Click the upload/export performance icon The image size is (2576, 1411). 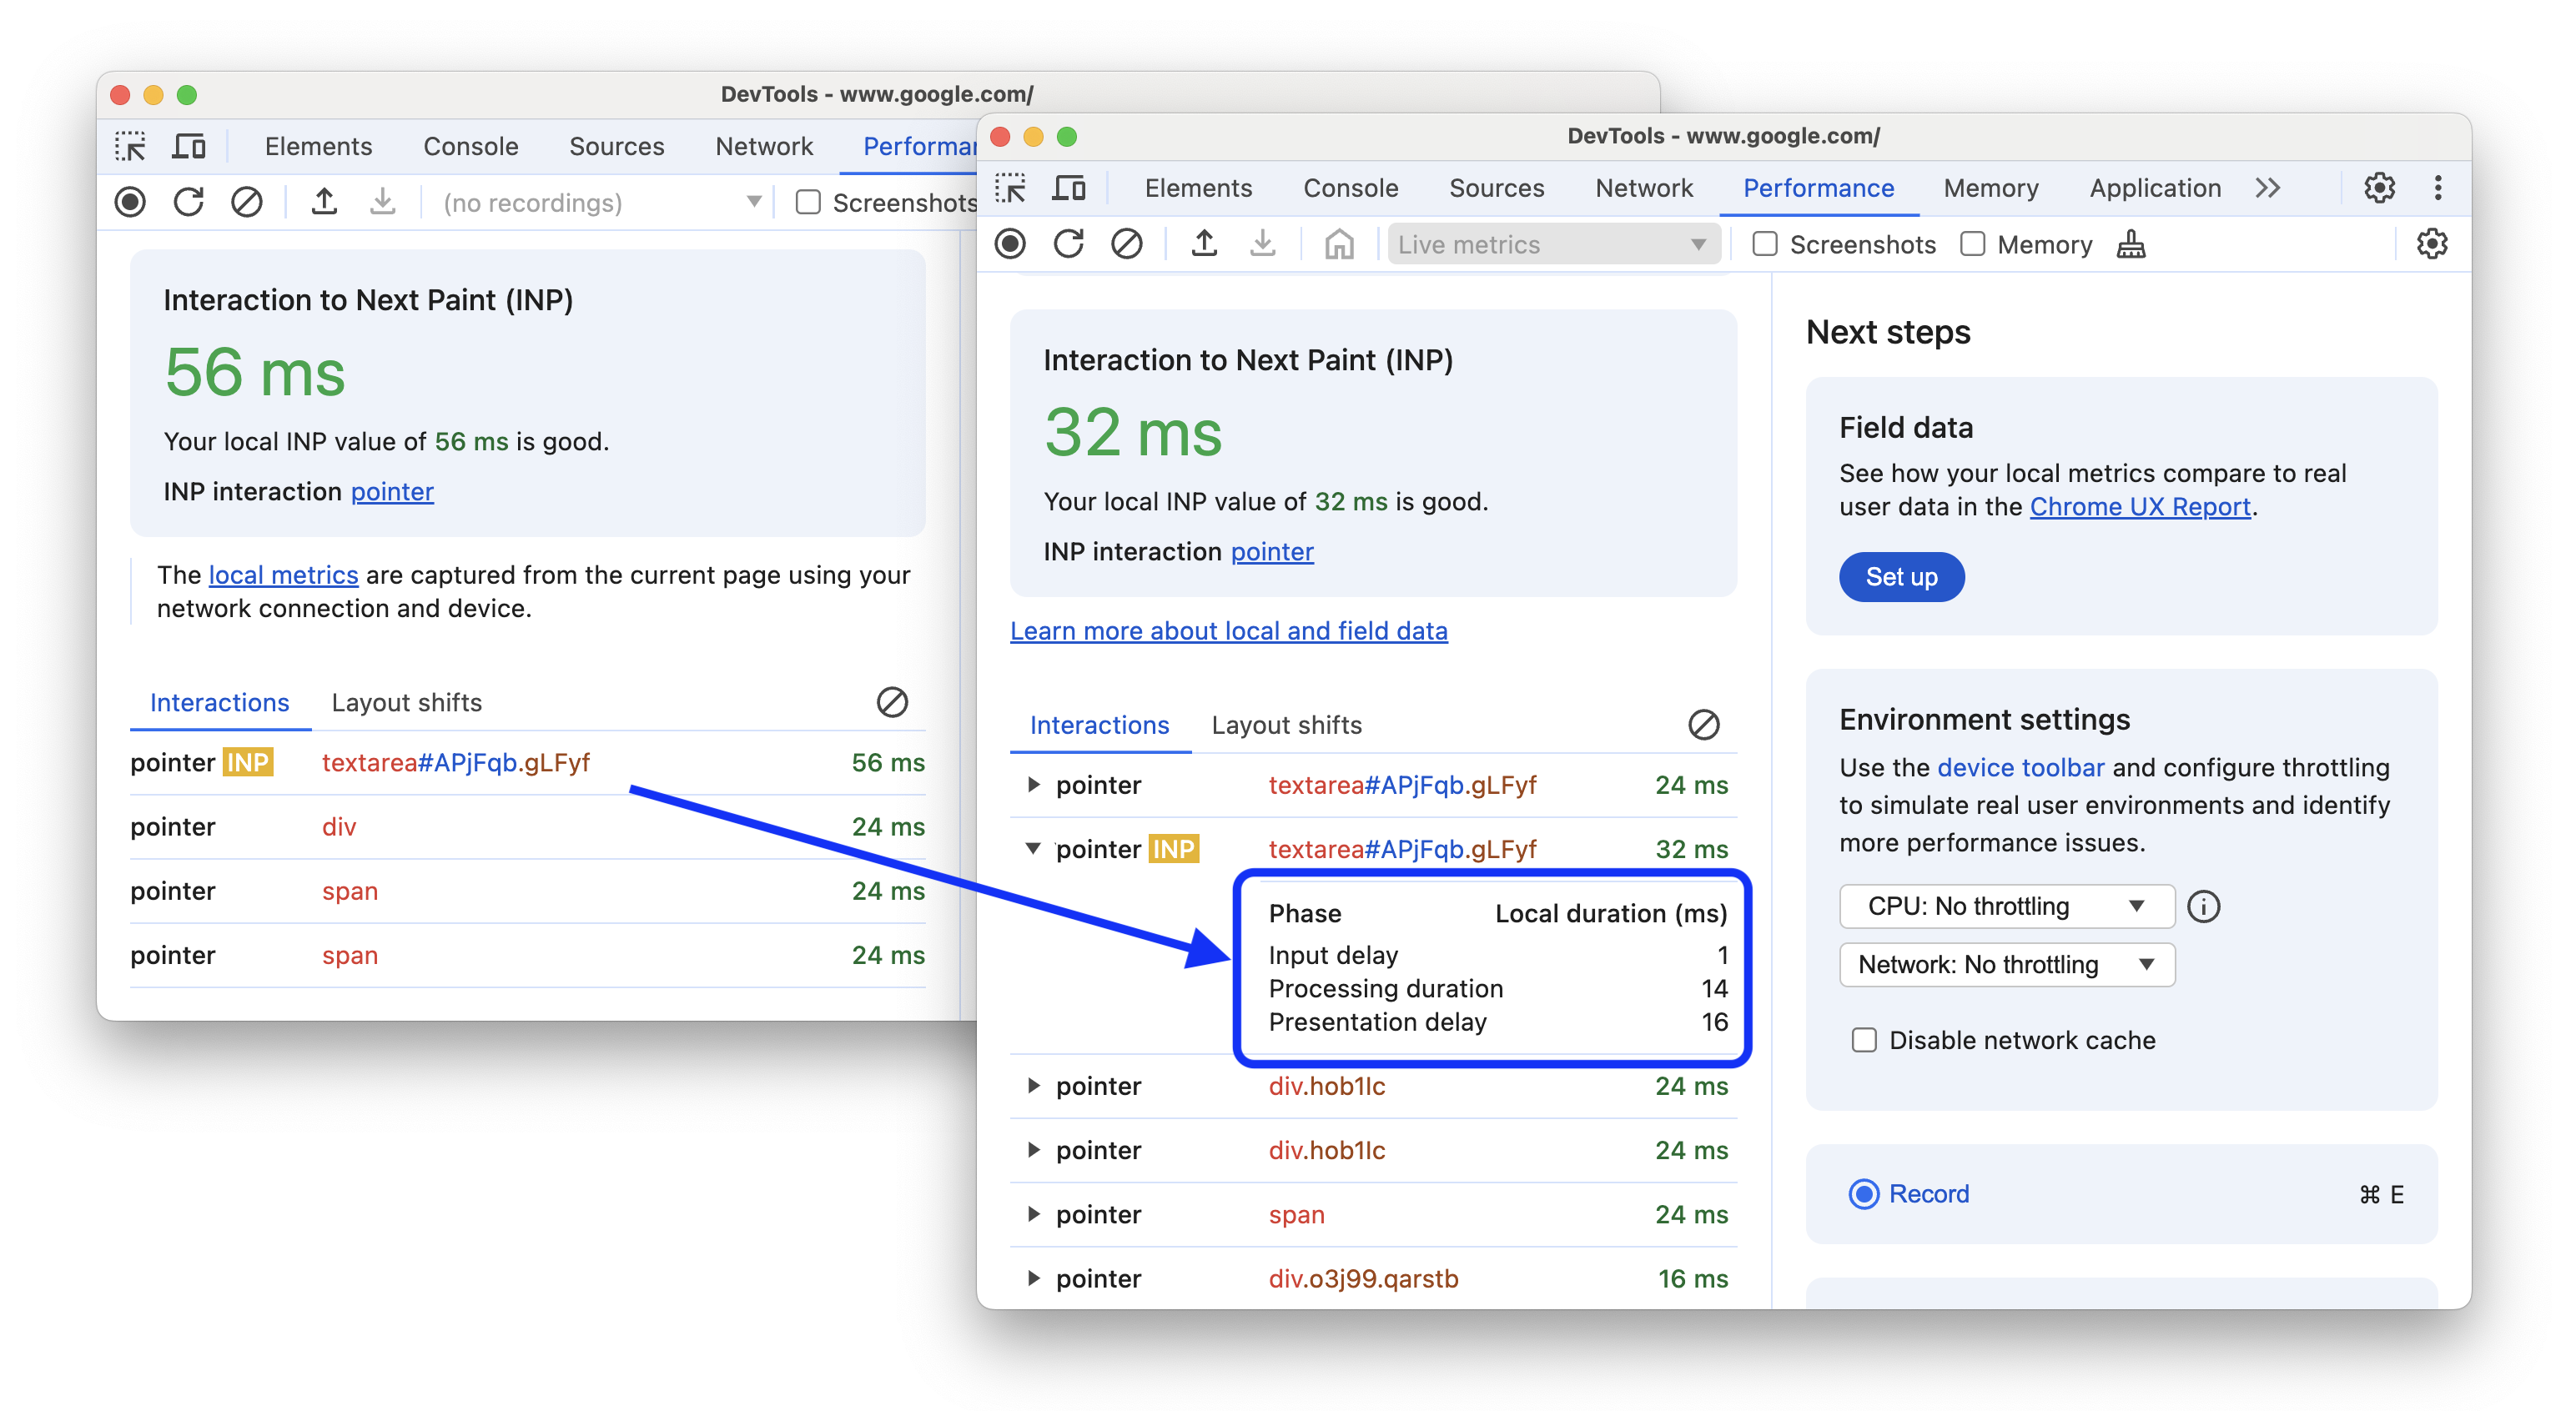[x=1206, y=245]
